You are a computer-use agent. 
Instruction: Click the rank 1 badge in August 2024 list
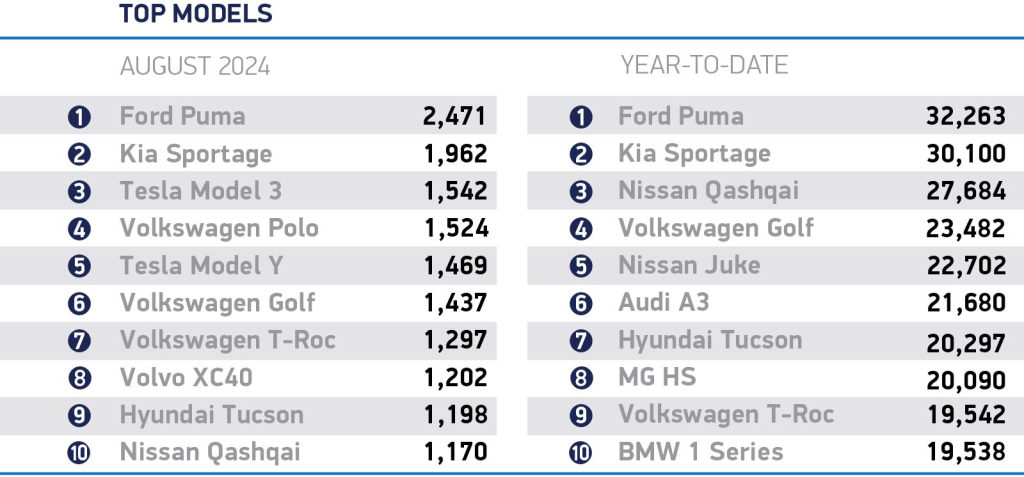[x=80, y=117]
